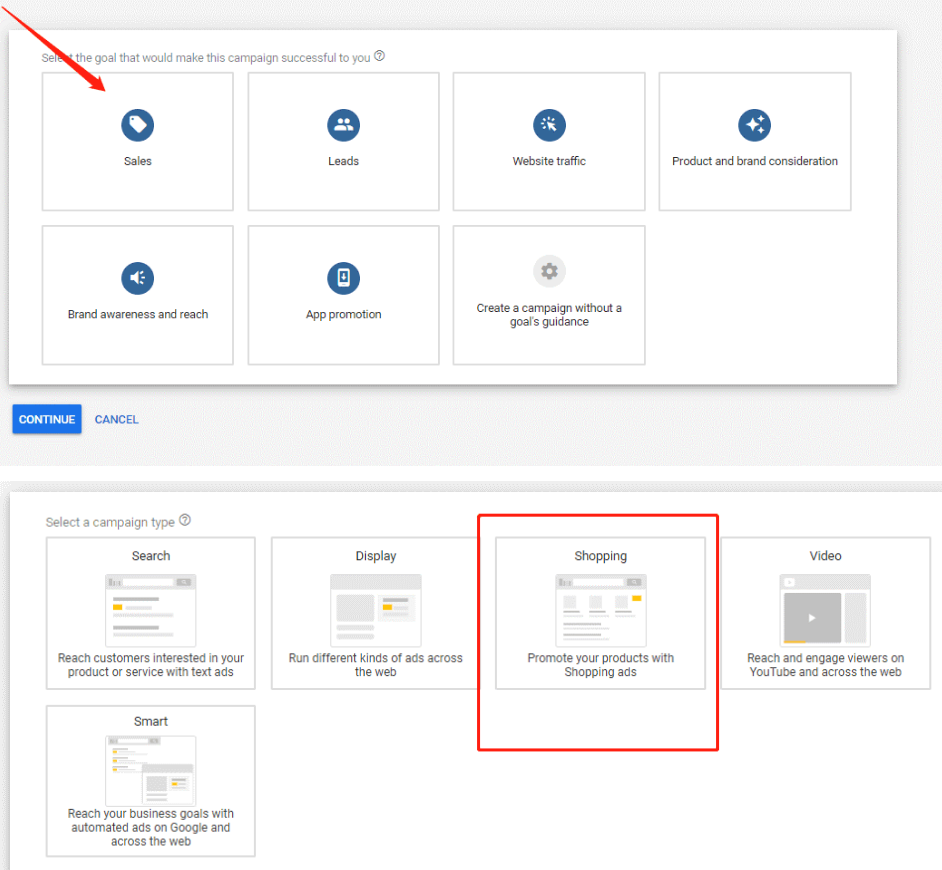Open help icon next to goal heading
This screenshot has height=870, width=942.
coord(380,56)
